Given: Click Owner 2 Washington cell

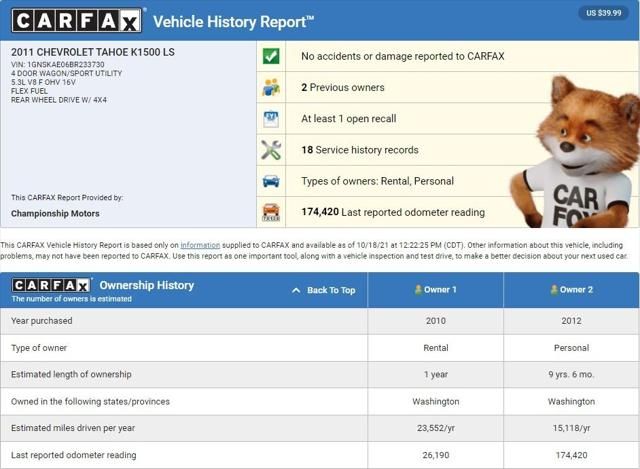Looking at the screenshot, I should (x=571, y=402).
